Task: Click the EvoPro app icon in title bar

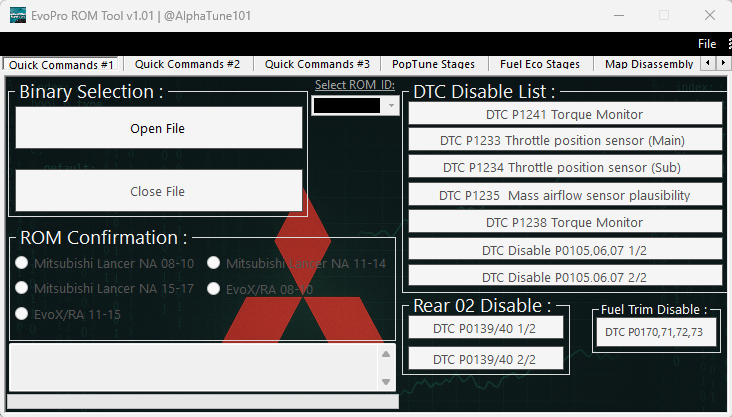Action: (x=18, y=15)
